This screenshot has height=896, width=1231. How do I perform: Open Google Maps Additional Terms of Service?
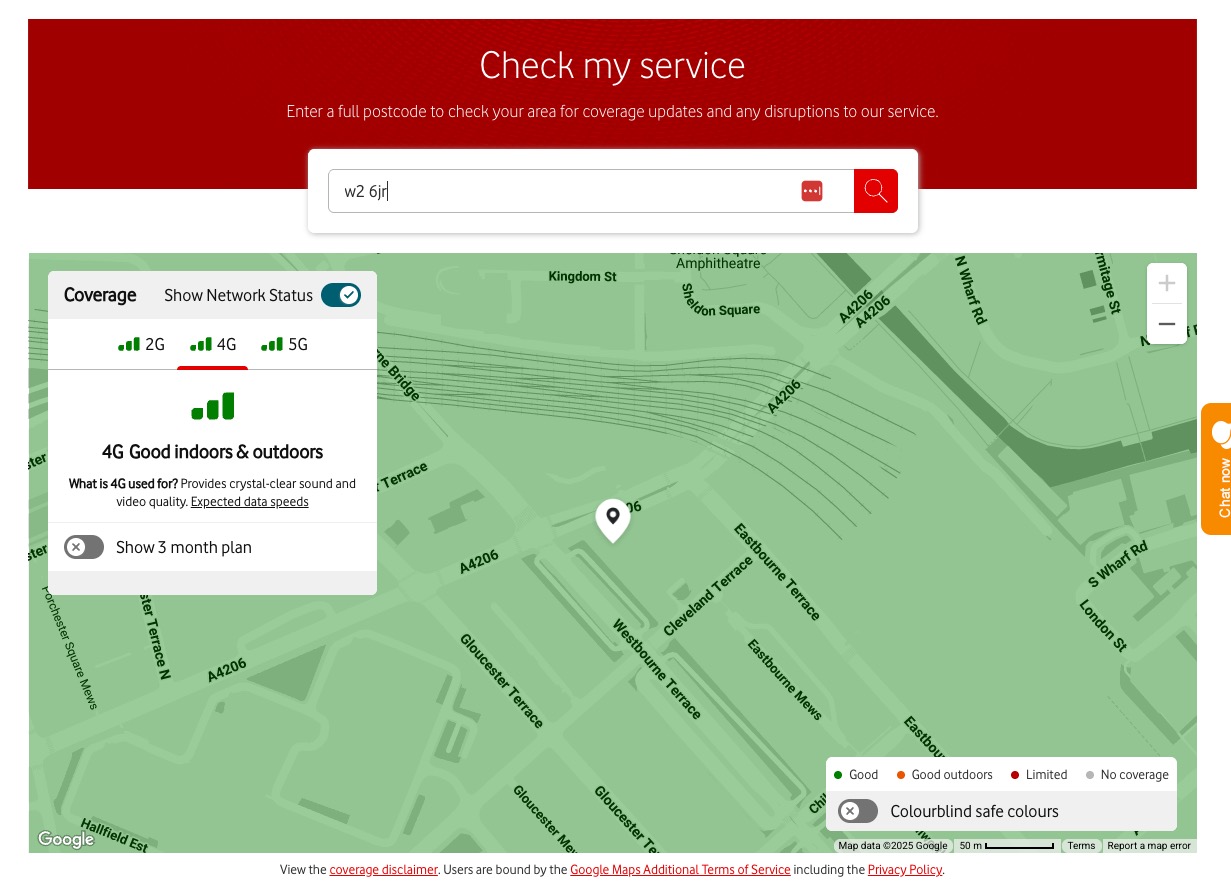(x=680, y=870)
